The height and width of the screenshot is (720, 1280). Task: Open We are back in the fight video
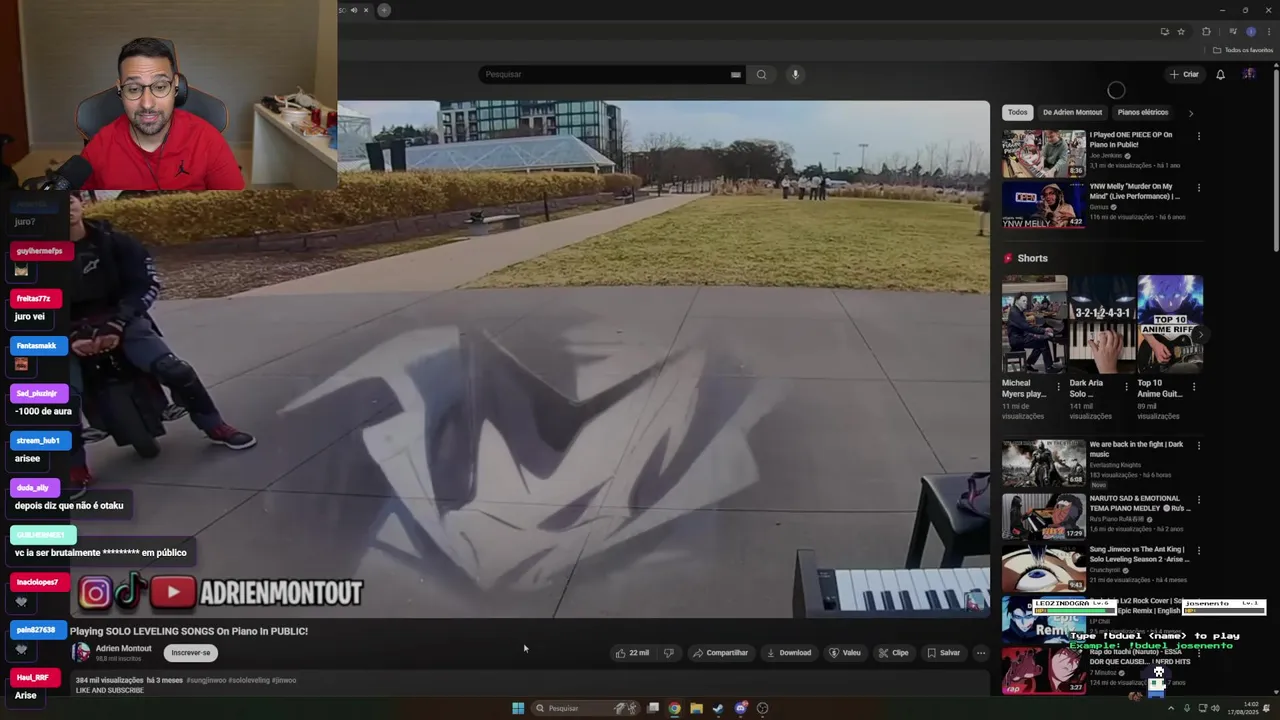1043,463
